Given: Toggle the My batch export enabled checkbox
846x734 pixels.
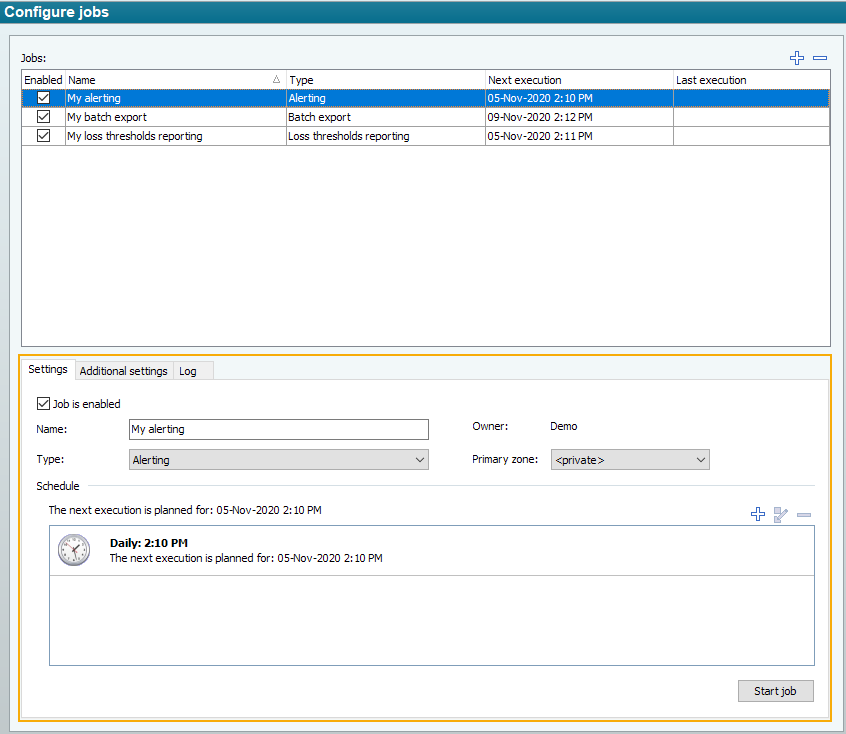Looking at the screenshot, I should tap(43, 117).
